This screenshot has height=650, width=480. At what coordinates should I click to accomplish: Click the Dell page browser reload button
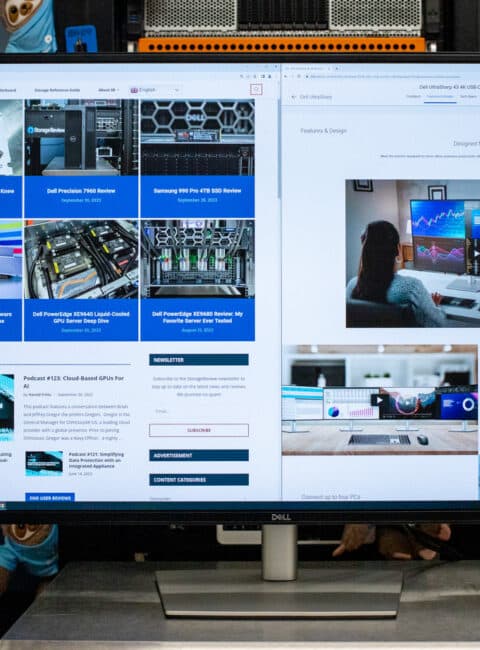point(298,77)
